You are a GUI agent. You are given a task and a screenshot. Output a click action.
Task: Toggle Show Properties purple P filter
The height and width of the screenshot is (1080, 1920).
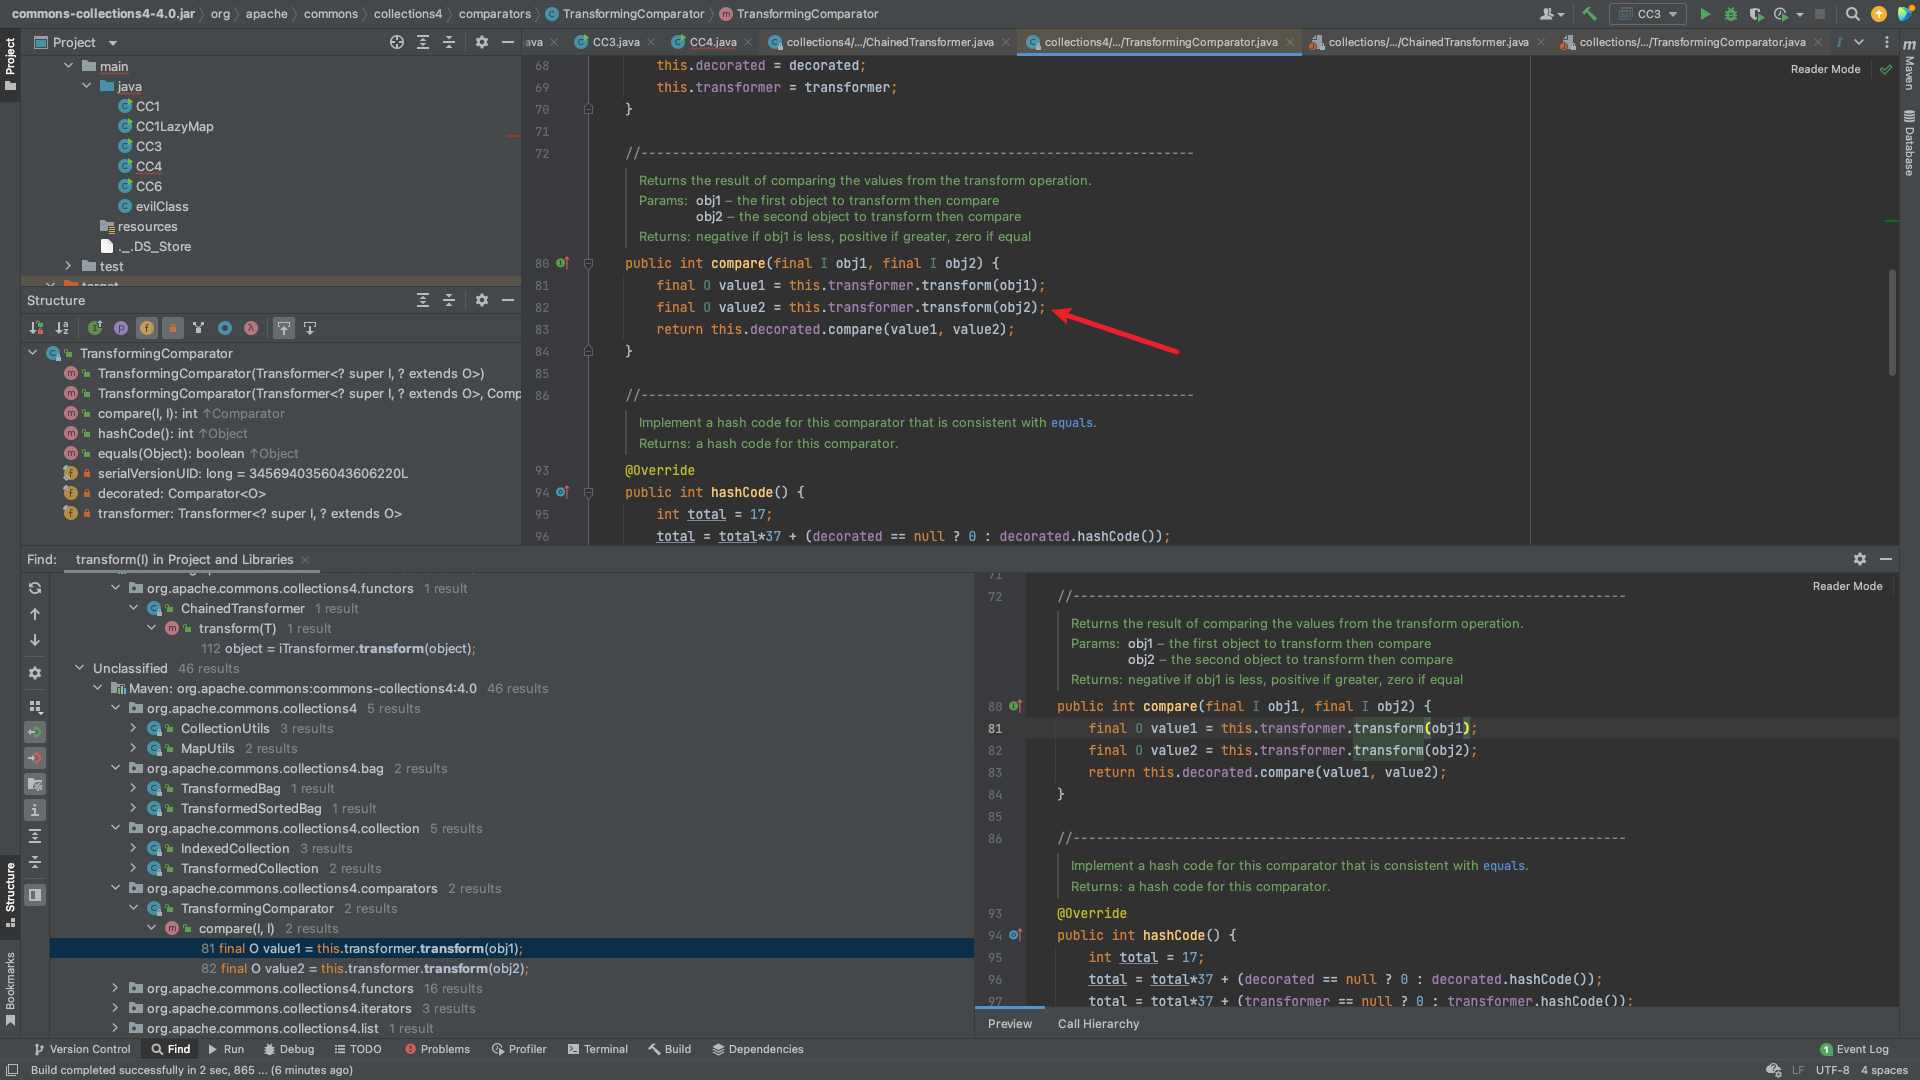[x=121, y=328]
